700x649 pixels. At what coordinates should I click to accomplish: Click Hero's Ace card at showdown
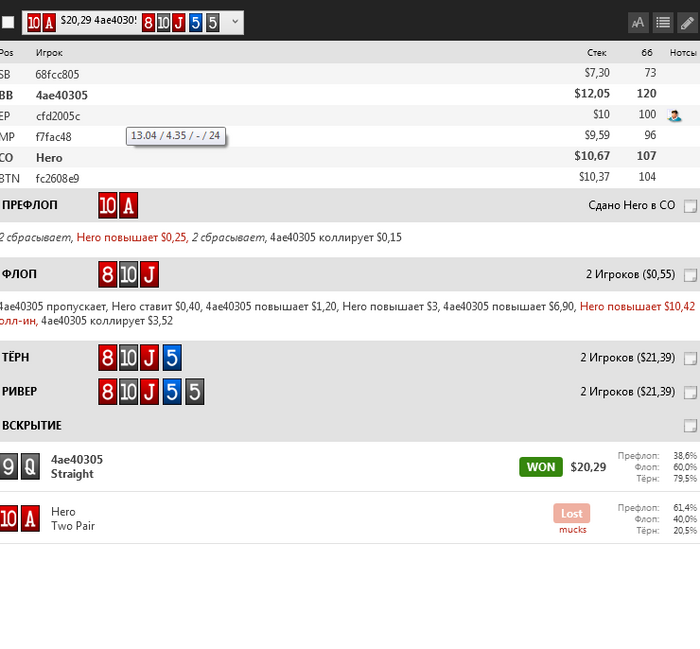click(x=30, y=518)
